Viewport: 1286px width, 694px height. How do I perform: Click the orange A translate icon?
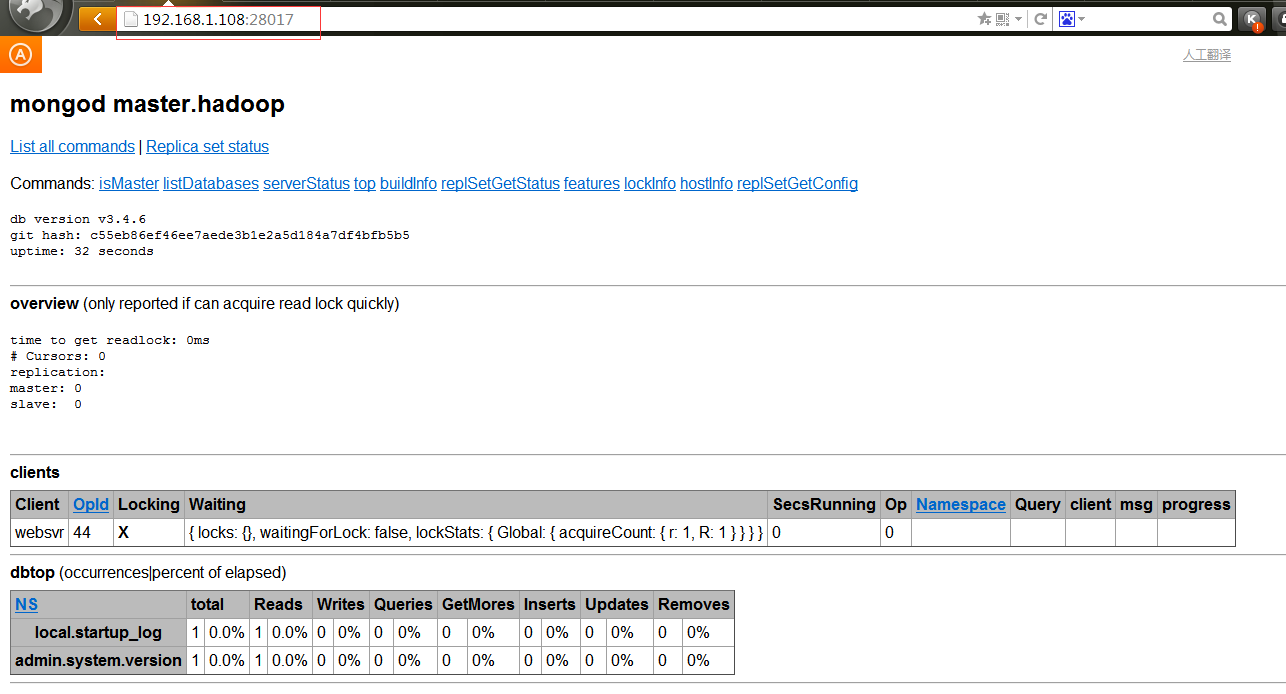click(x=21, y=55)
